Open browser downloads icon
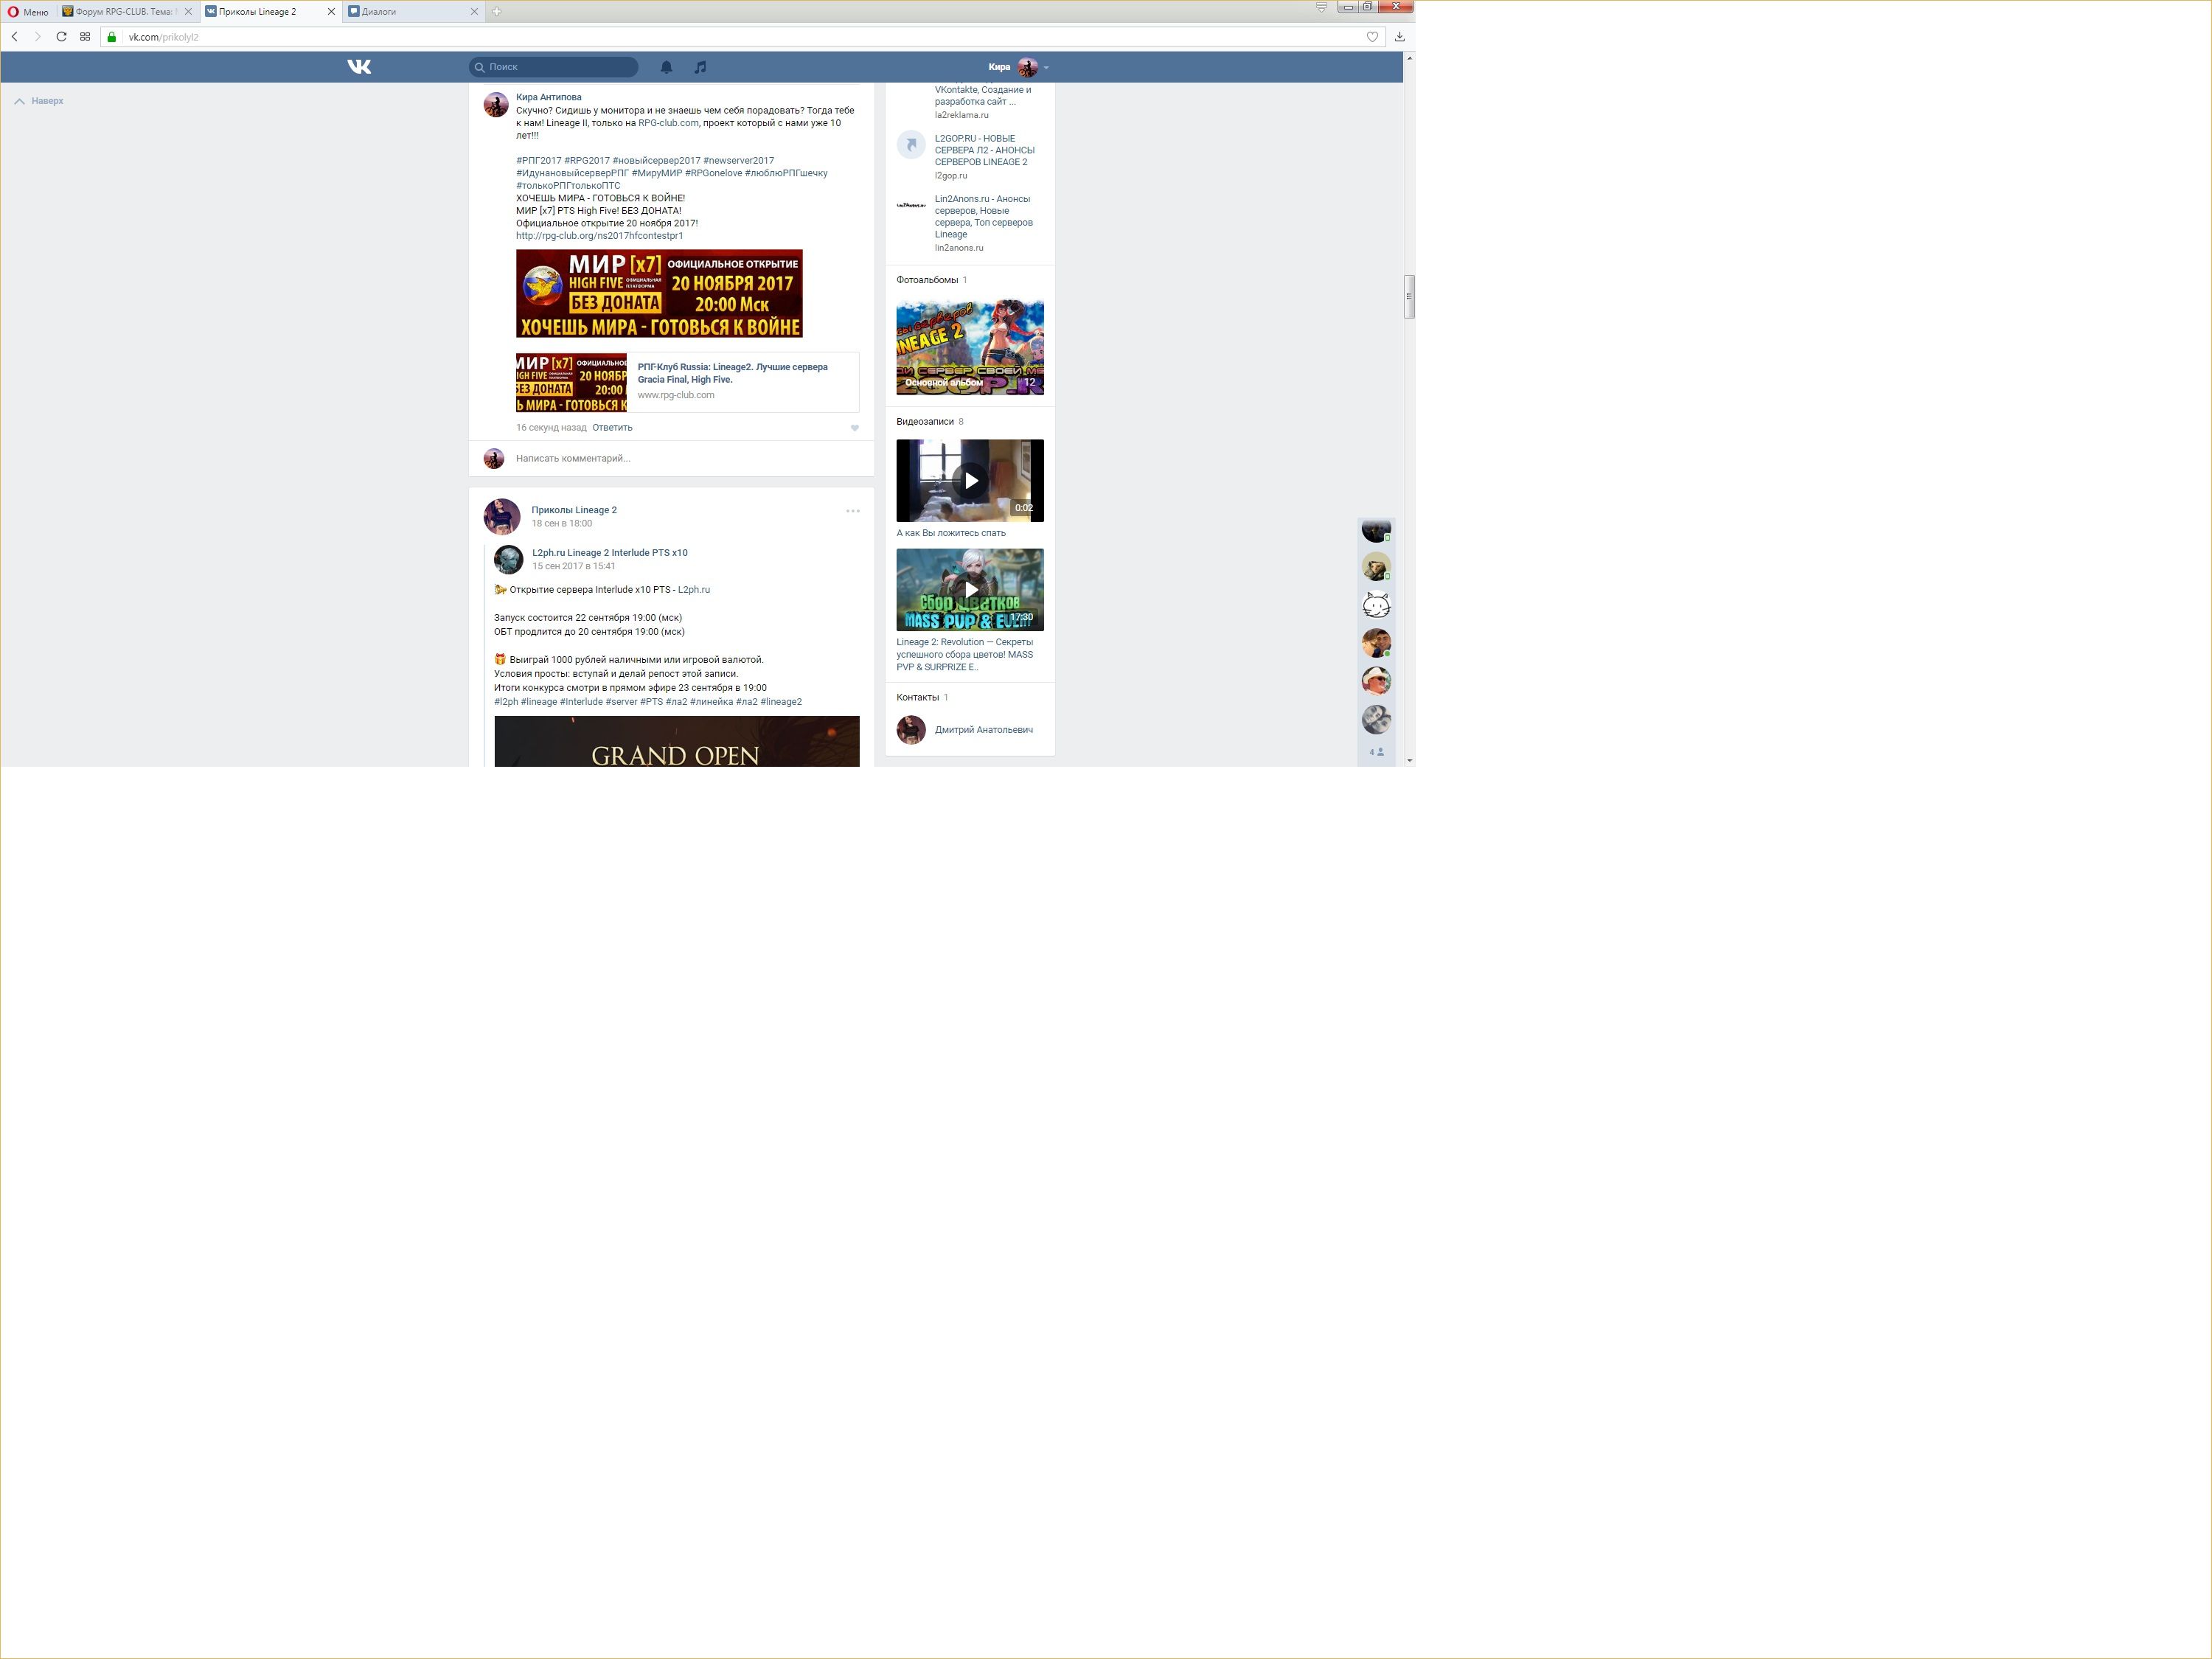The width and height of the screenshot is (2212, 1659). 1399,37
